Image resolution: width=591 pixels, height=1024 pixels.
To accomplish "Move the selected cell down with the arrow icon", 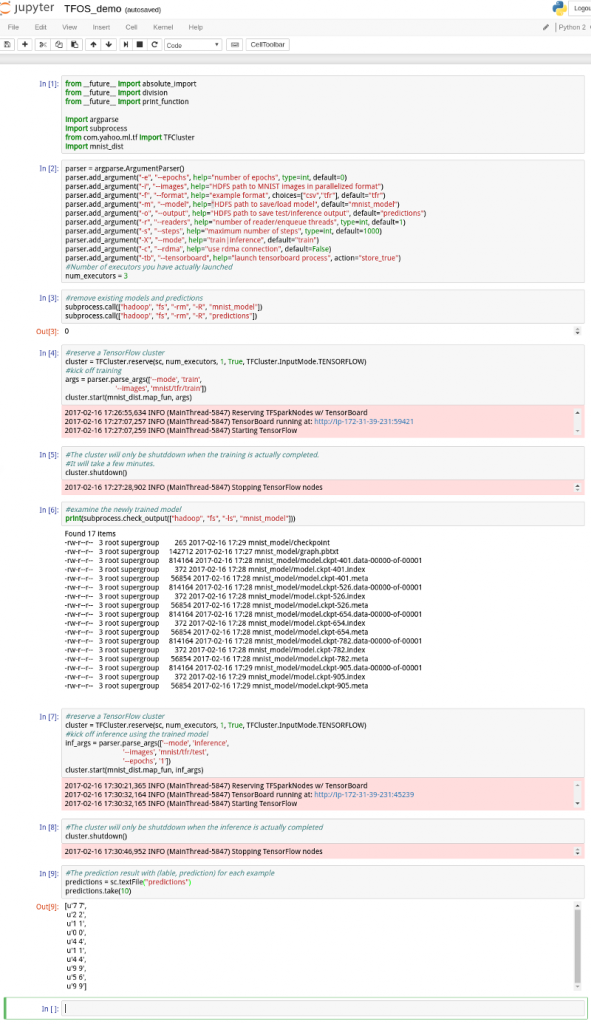I will point(108,44).
